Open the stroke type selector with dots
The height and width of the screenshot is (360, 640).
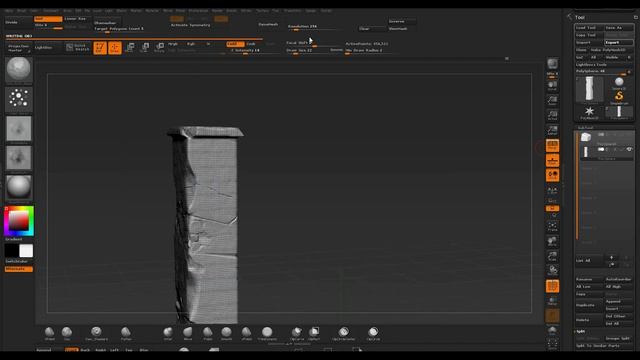pyautogui.click(x=18, y=99)
